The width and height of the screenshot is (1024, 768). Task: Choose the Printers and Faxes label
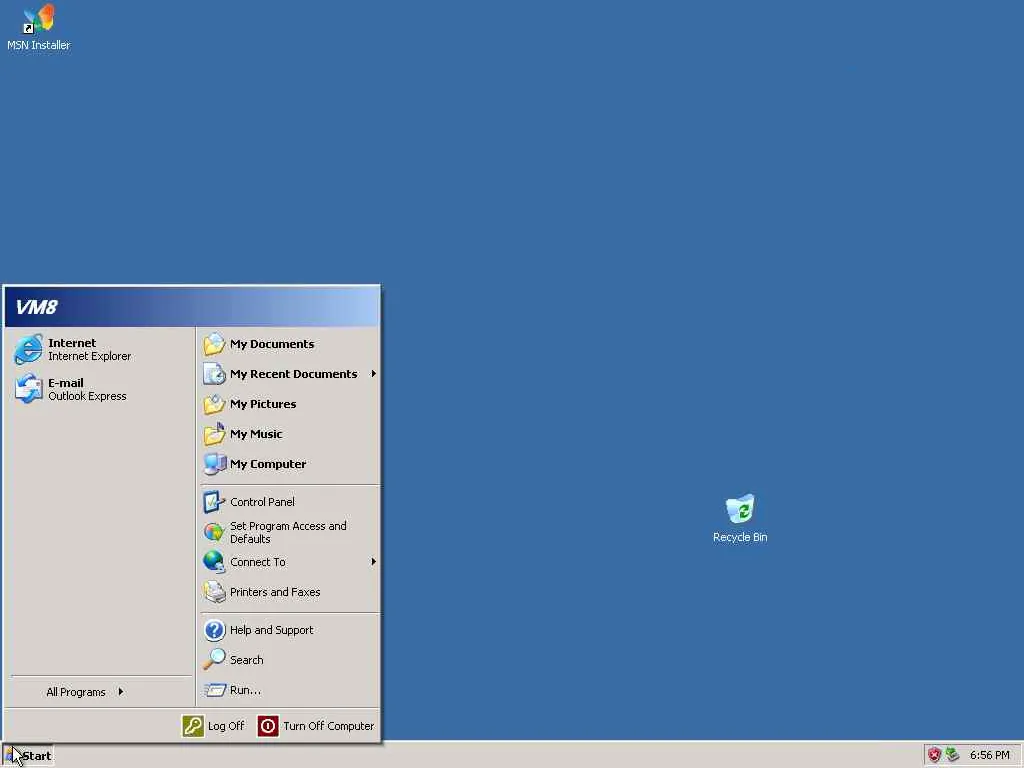275,592
